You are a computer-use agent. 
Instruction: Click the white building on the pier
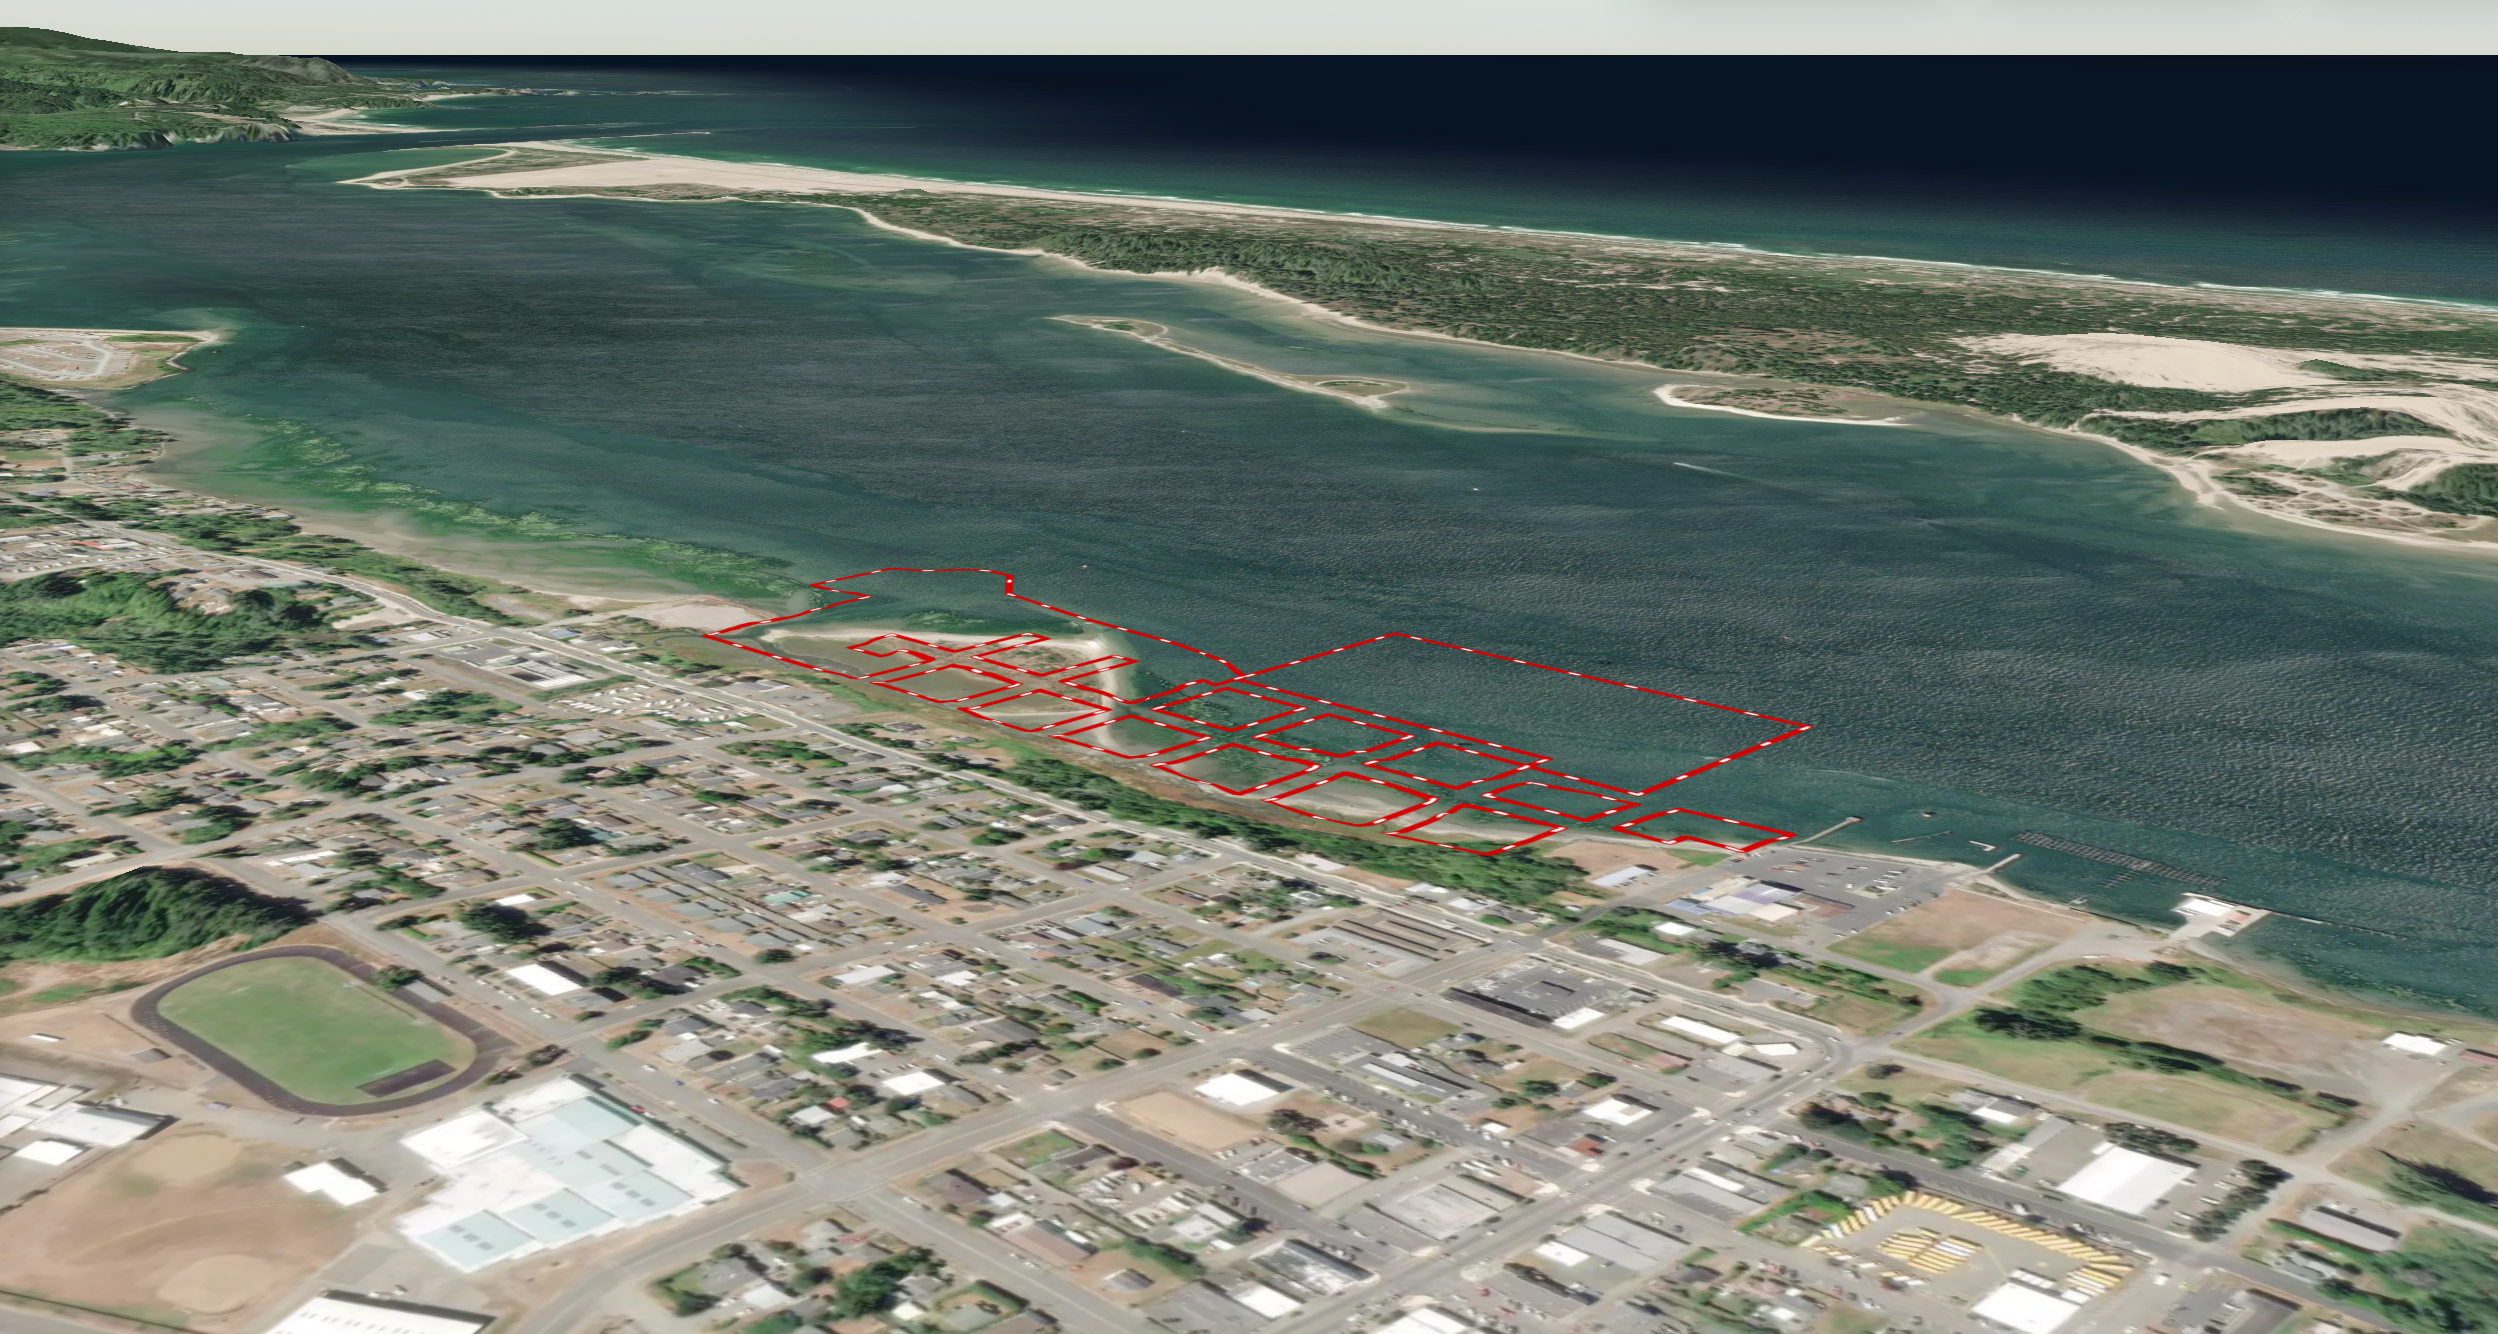(x=2205, y=908)
